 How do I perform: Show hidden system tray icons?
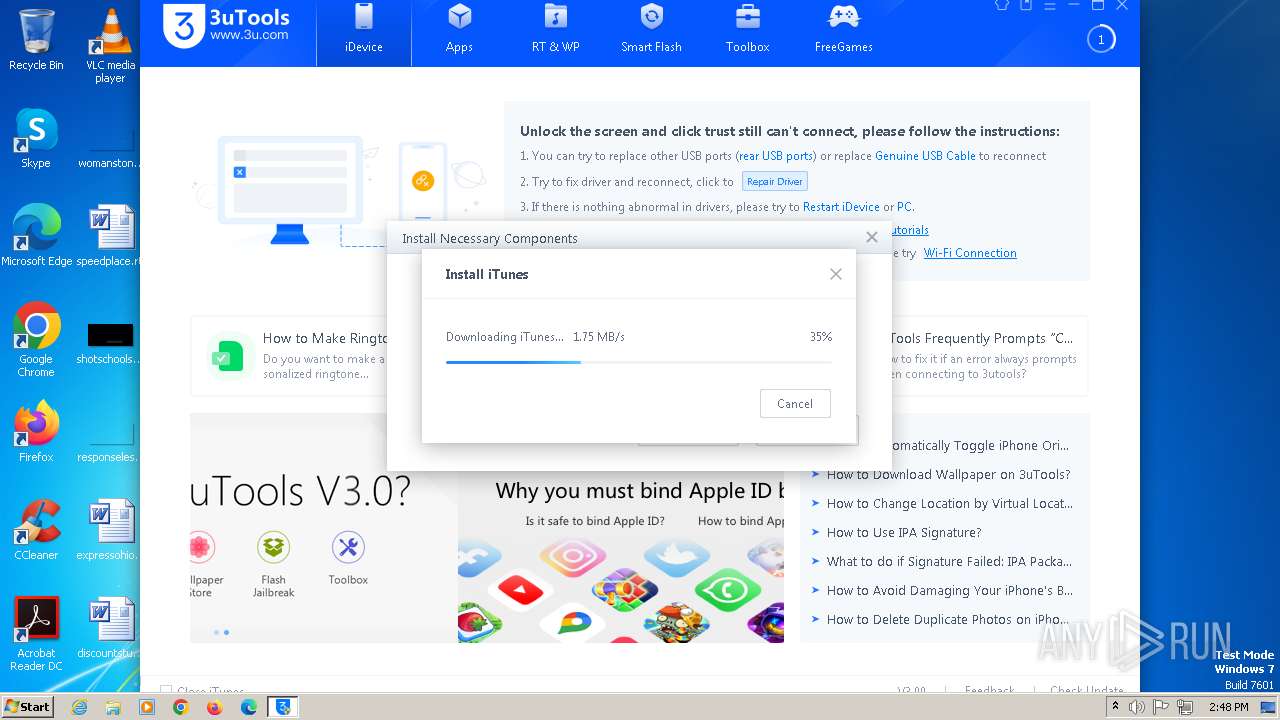tap(1115, 707)
